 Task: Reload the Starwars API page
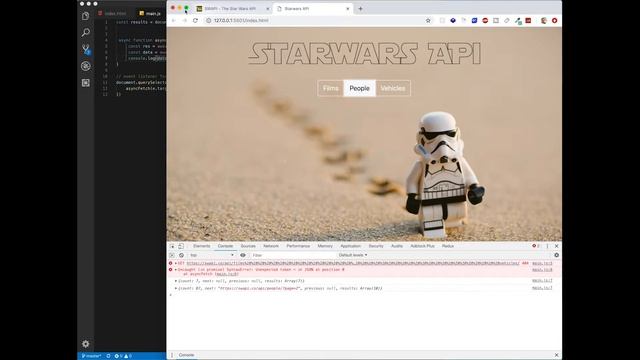point(195,20)
